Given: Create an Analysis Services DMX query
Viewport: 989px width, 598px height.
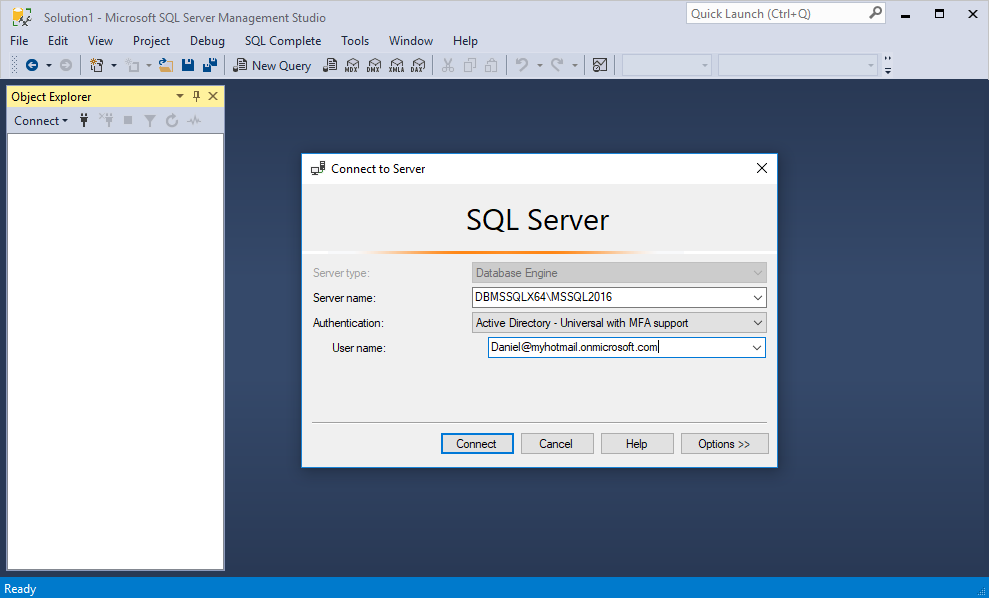Looking at the screenshot, I should (374, 65).
